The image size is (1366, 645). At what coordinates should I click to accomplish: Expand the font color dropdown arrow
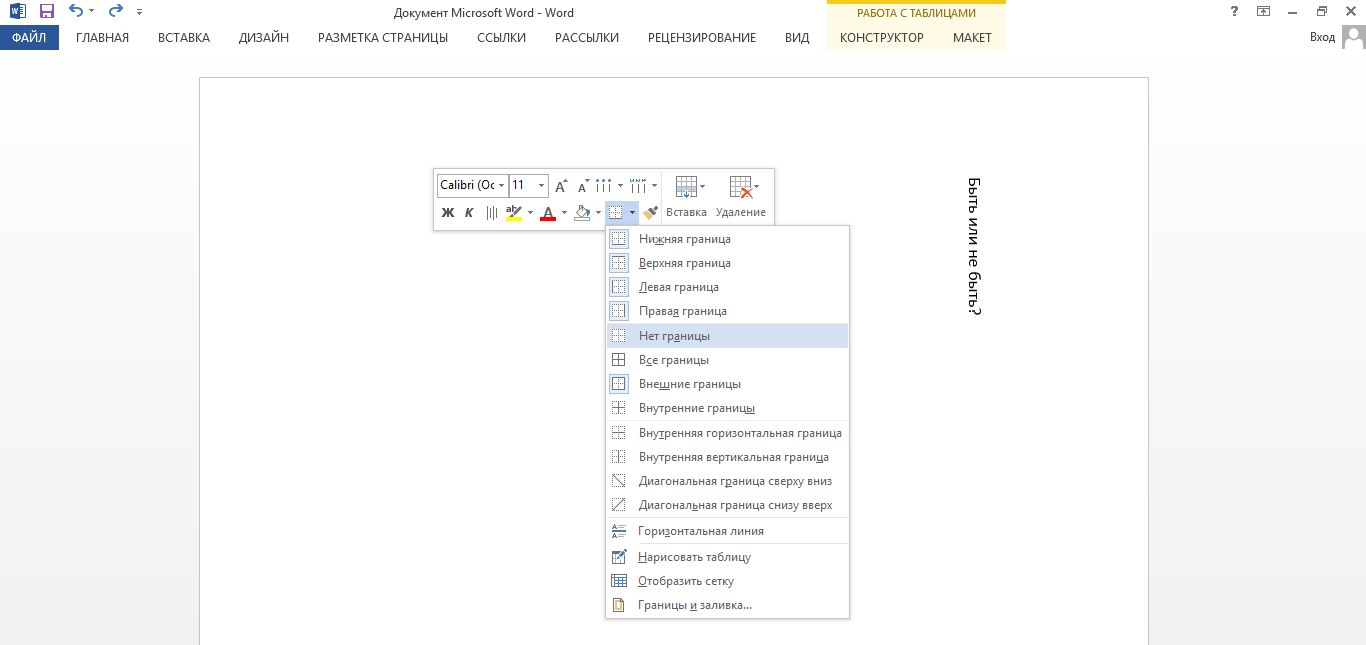coord(564,212)
